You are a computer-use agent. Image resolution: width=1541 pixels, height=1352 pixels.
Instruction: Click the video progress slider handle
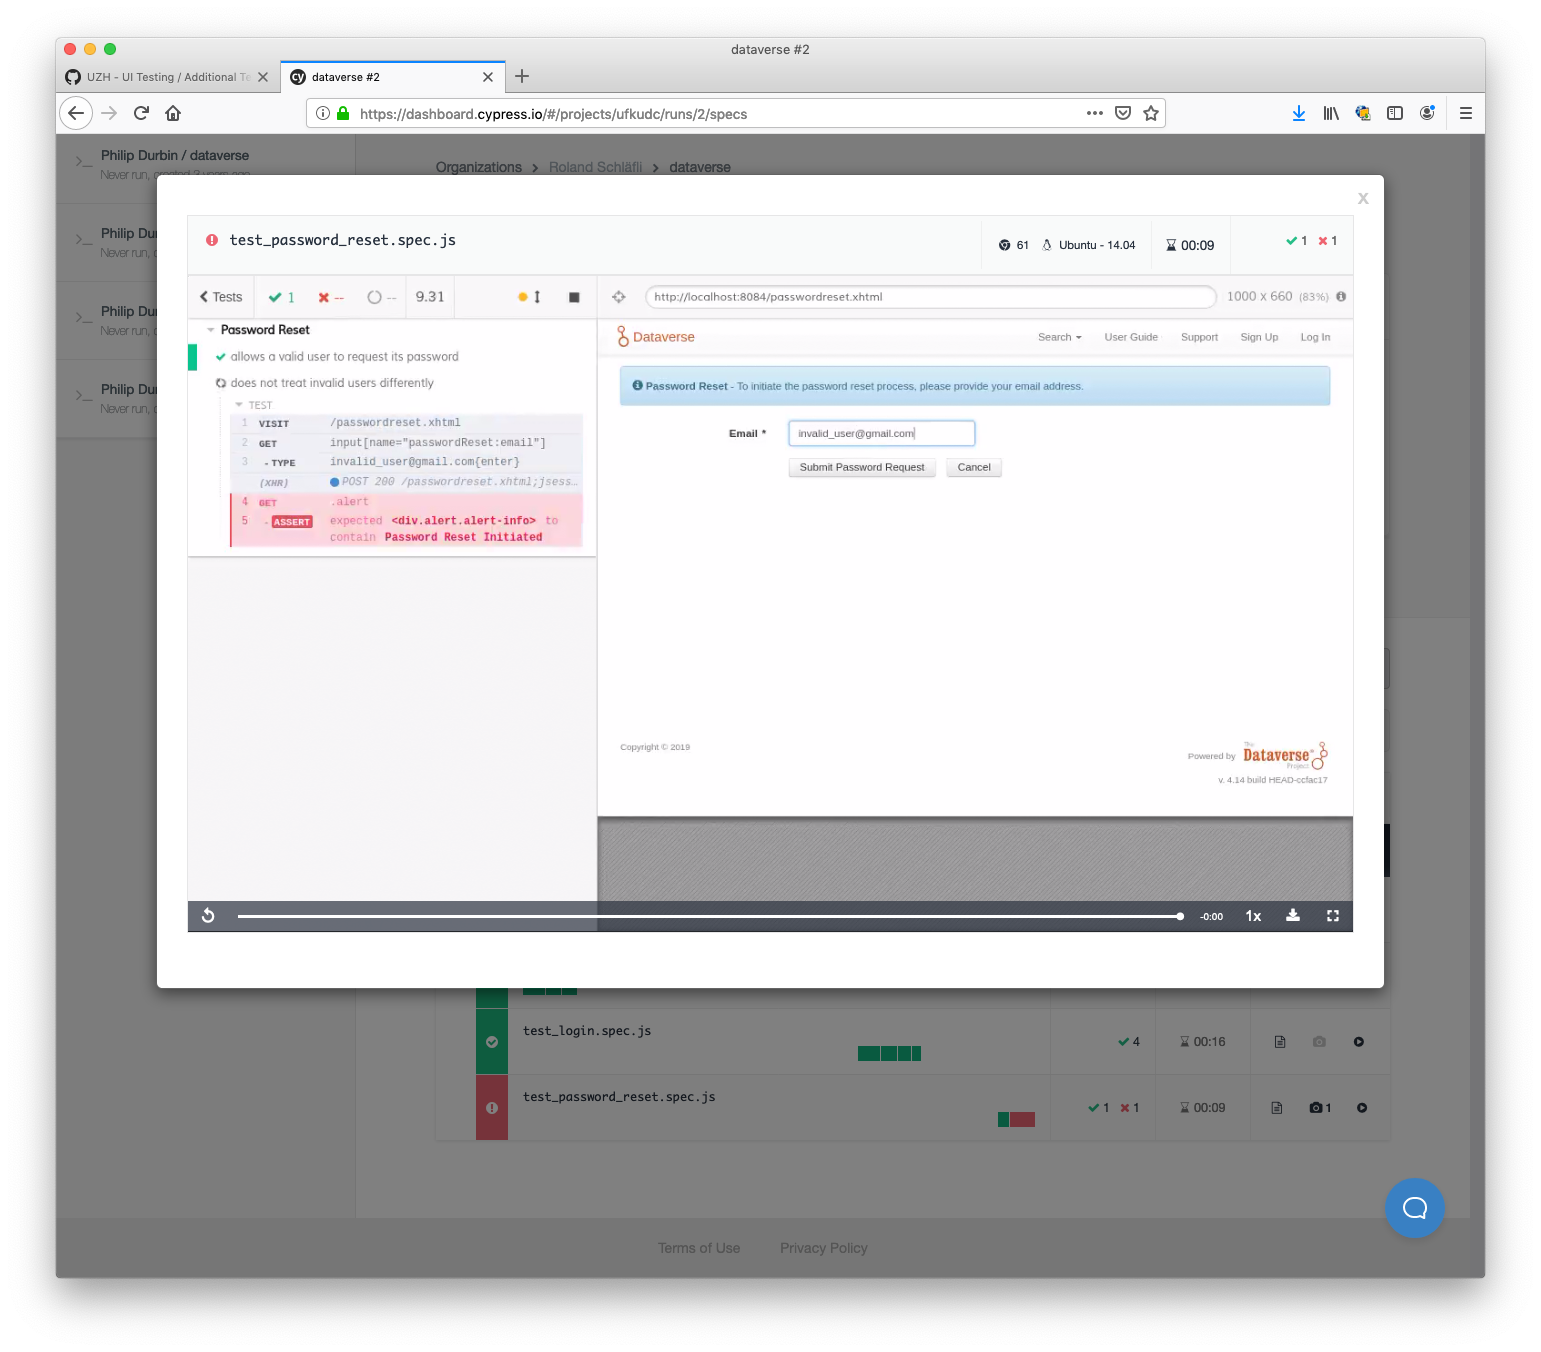[x=1180, y=916]
